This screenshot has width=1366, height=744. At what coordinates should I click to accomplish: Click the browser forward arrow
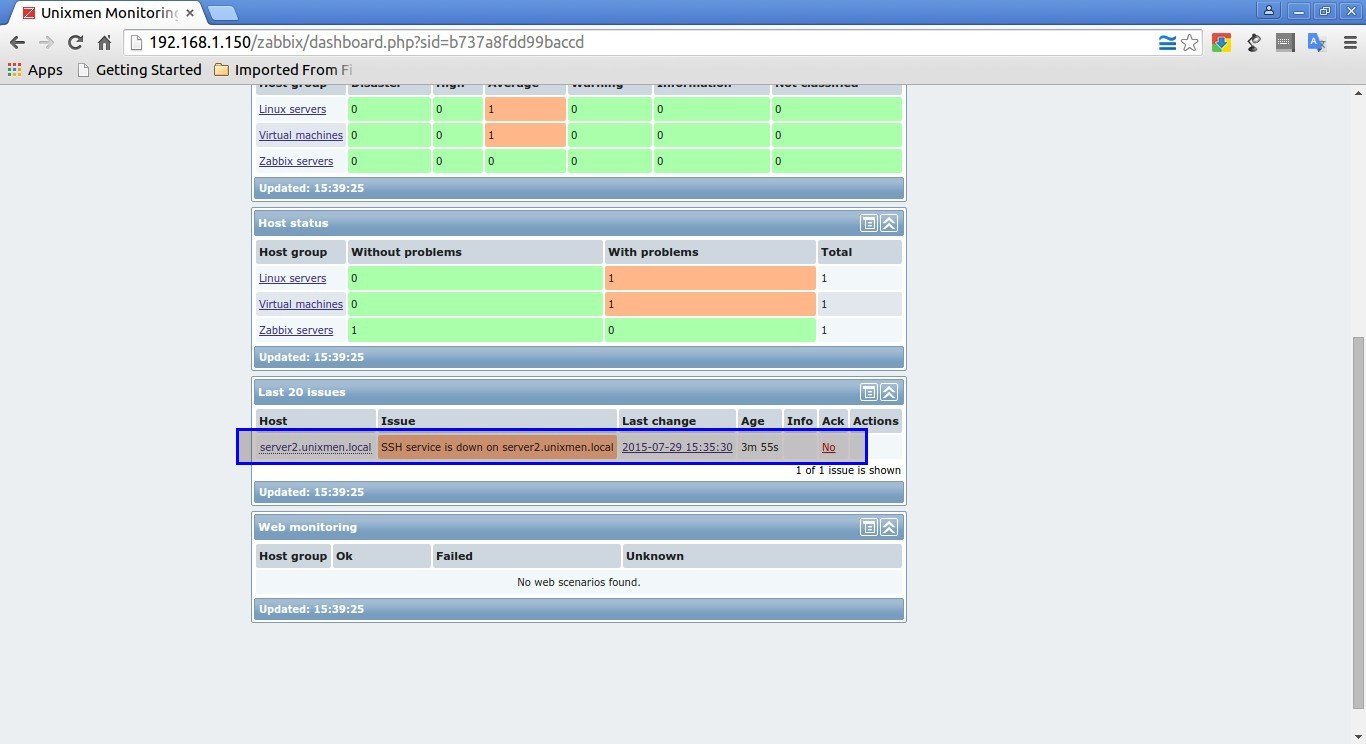46,43
